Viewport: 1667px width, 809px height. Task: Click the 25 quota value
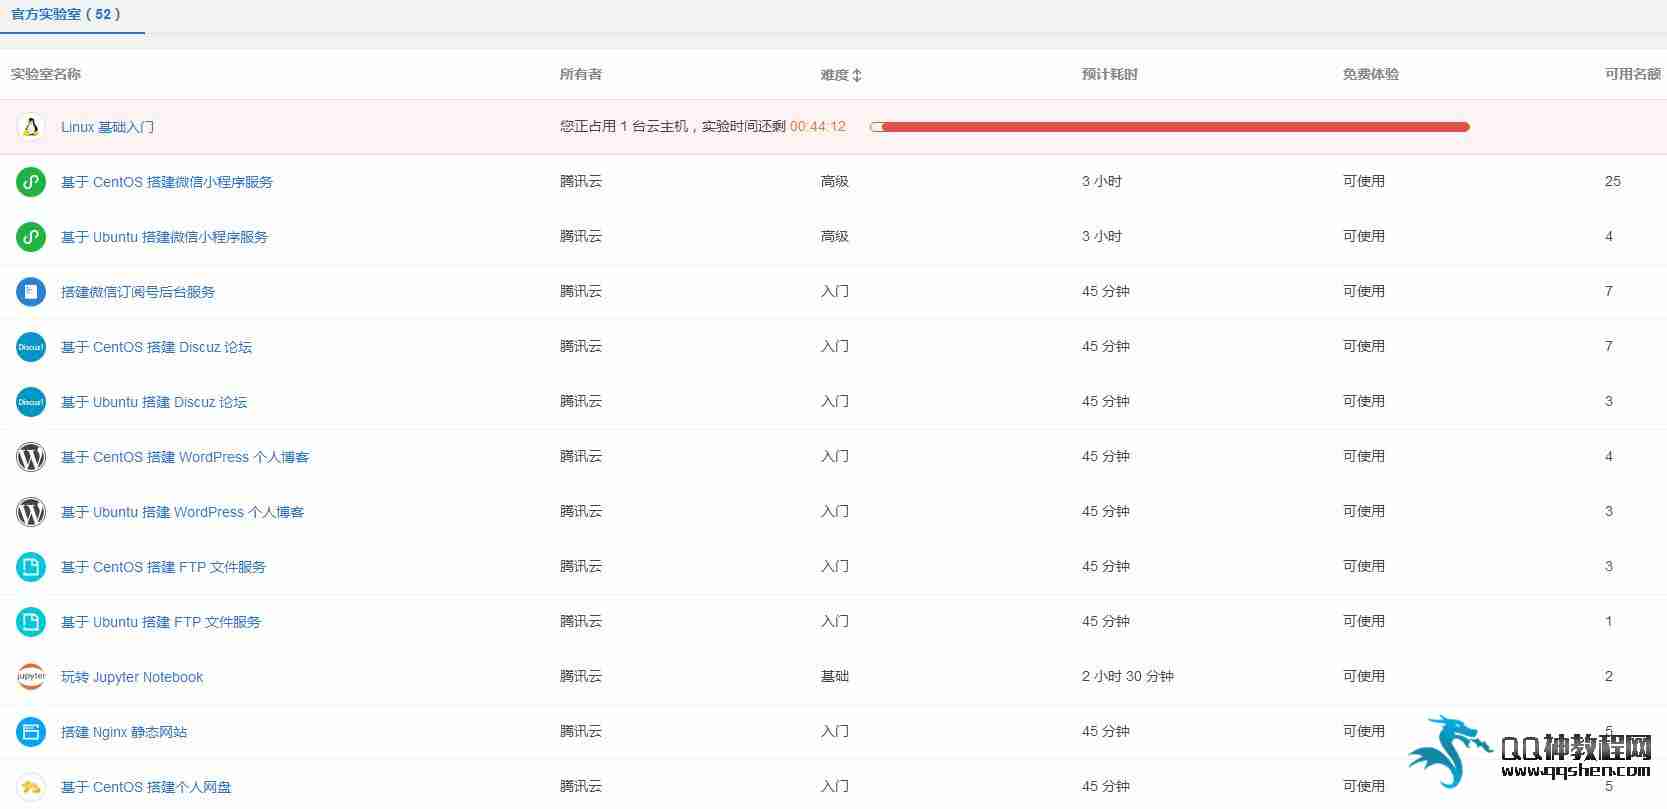coord(1613,181)
